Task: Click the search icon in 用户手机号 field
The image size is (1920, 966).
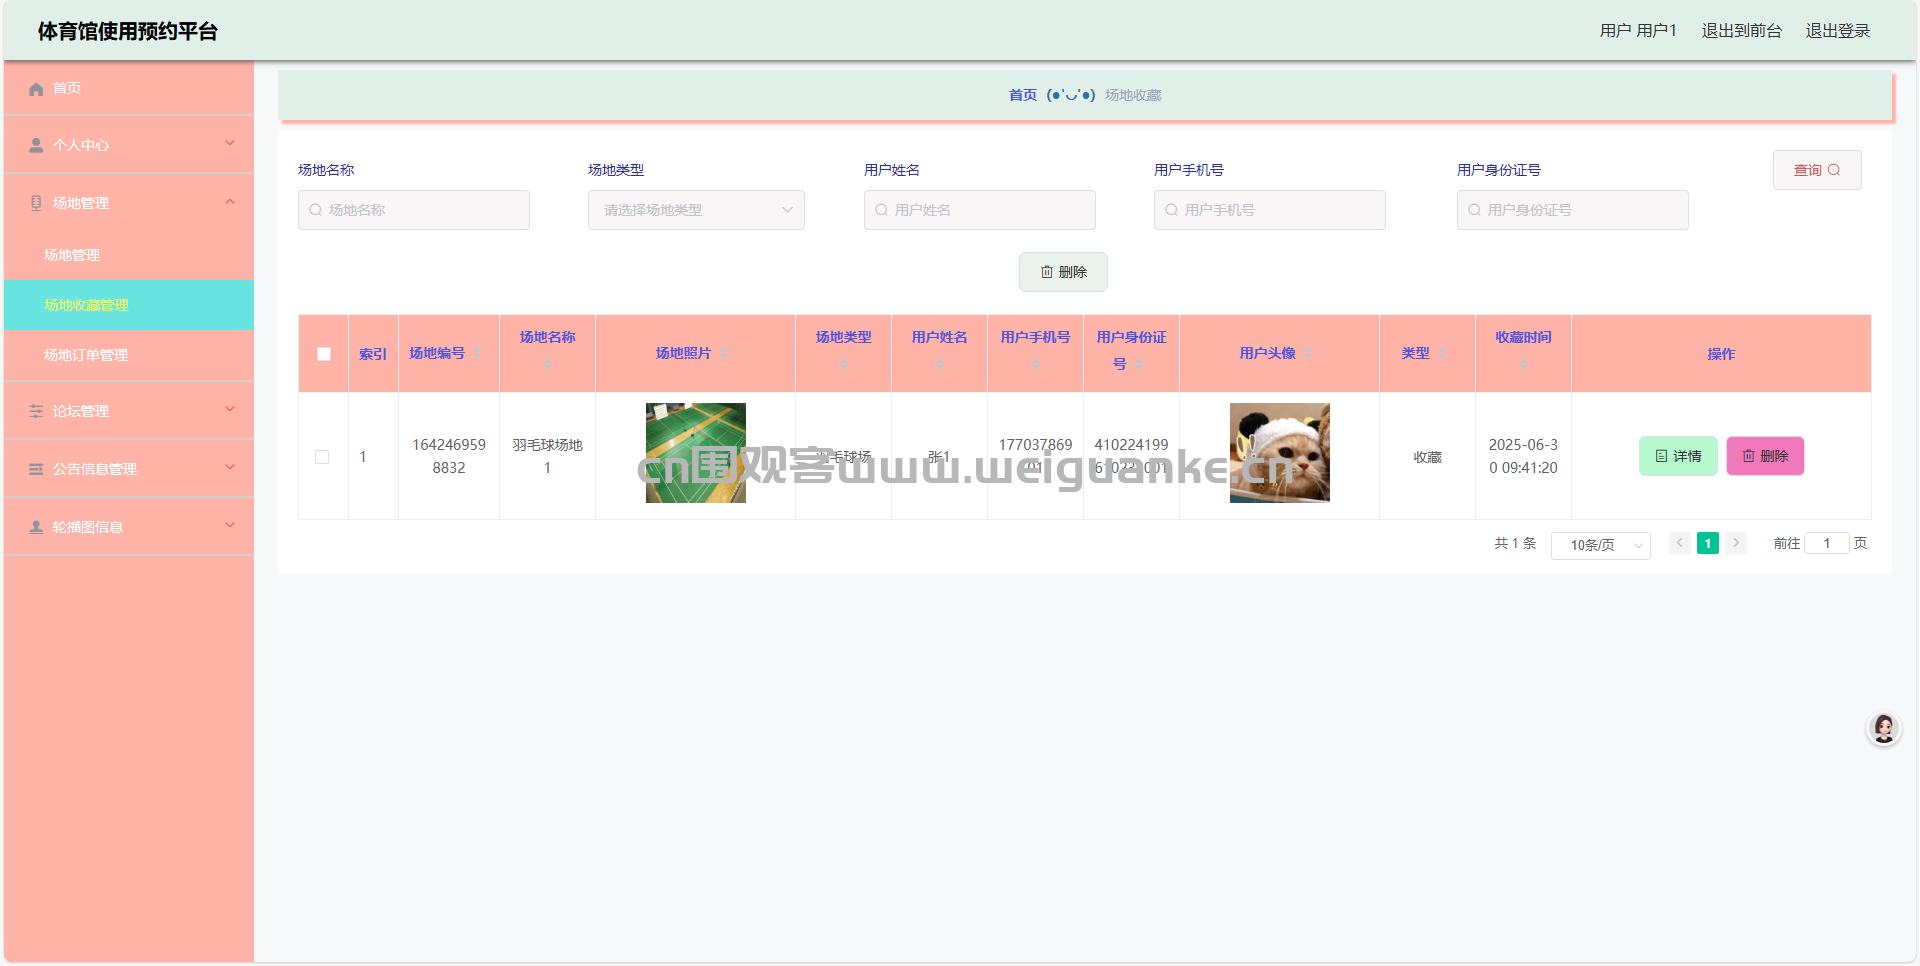Action: (x=1172, y=210)
